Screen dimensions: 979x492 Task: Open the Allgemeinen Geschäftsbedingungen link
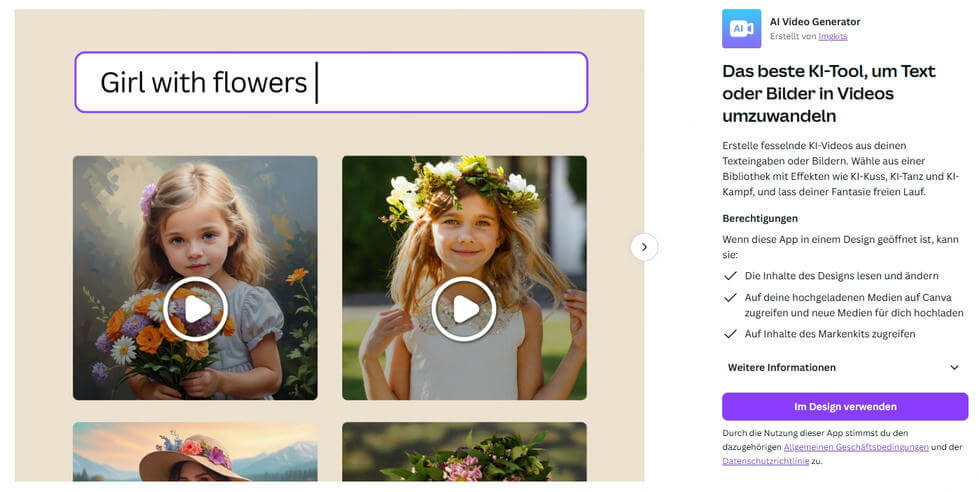click(855, 447)
